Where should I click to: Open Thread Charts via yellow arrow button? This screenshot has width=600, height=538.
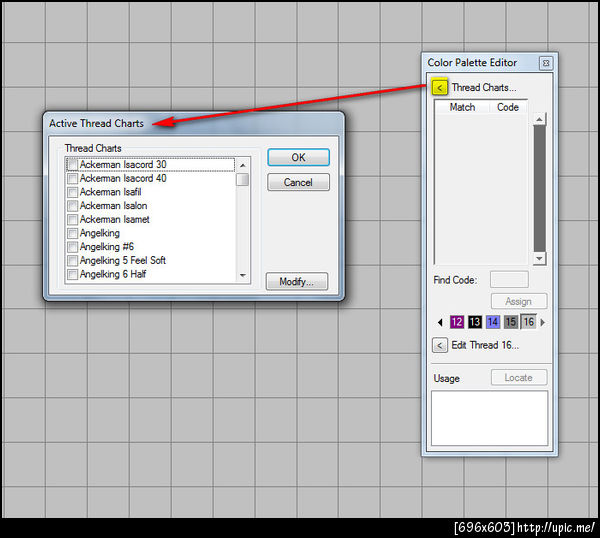coord(439,88)
